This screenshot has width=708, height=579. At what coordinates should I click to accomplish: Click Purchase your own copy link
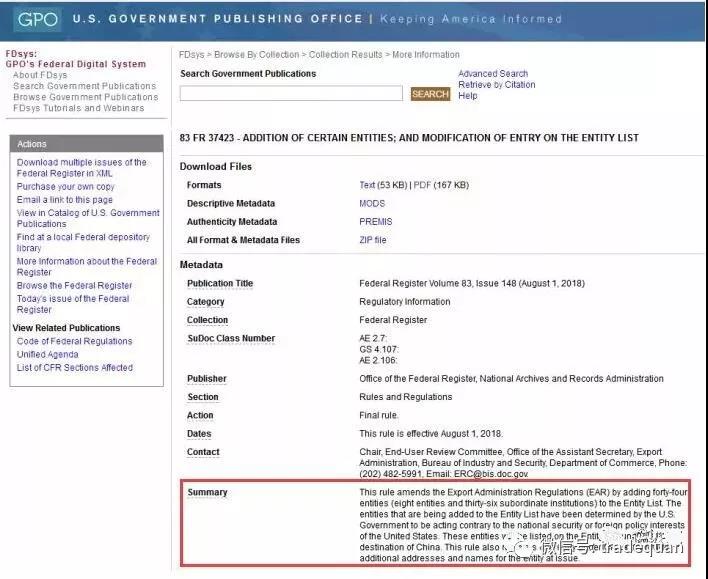[x=65, y=187]
